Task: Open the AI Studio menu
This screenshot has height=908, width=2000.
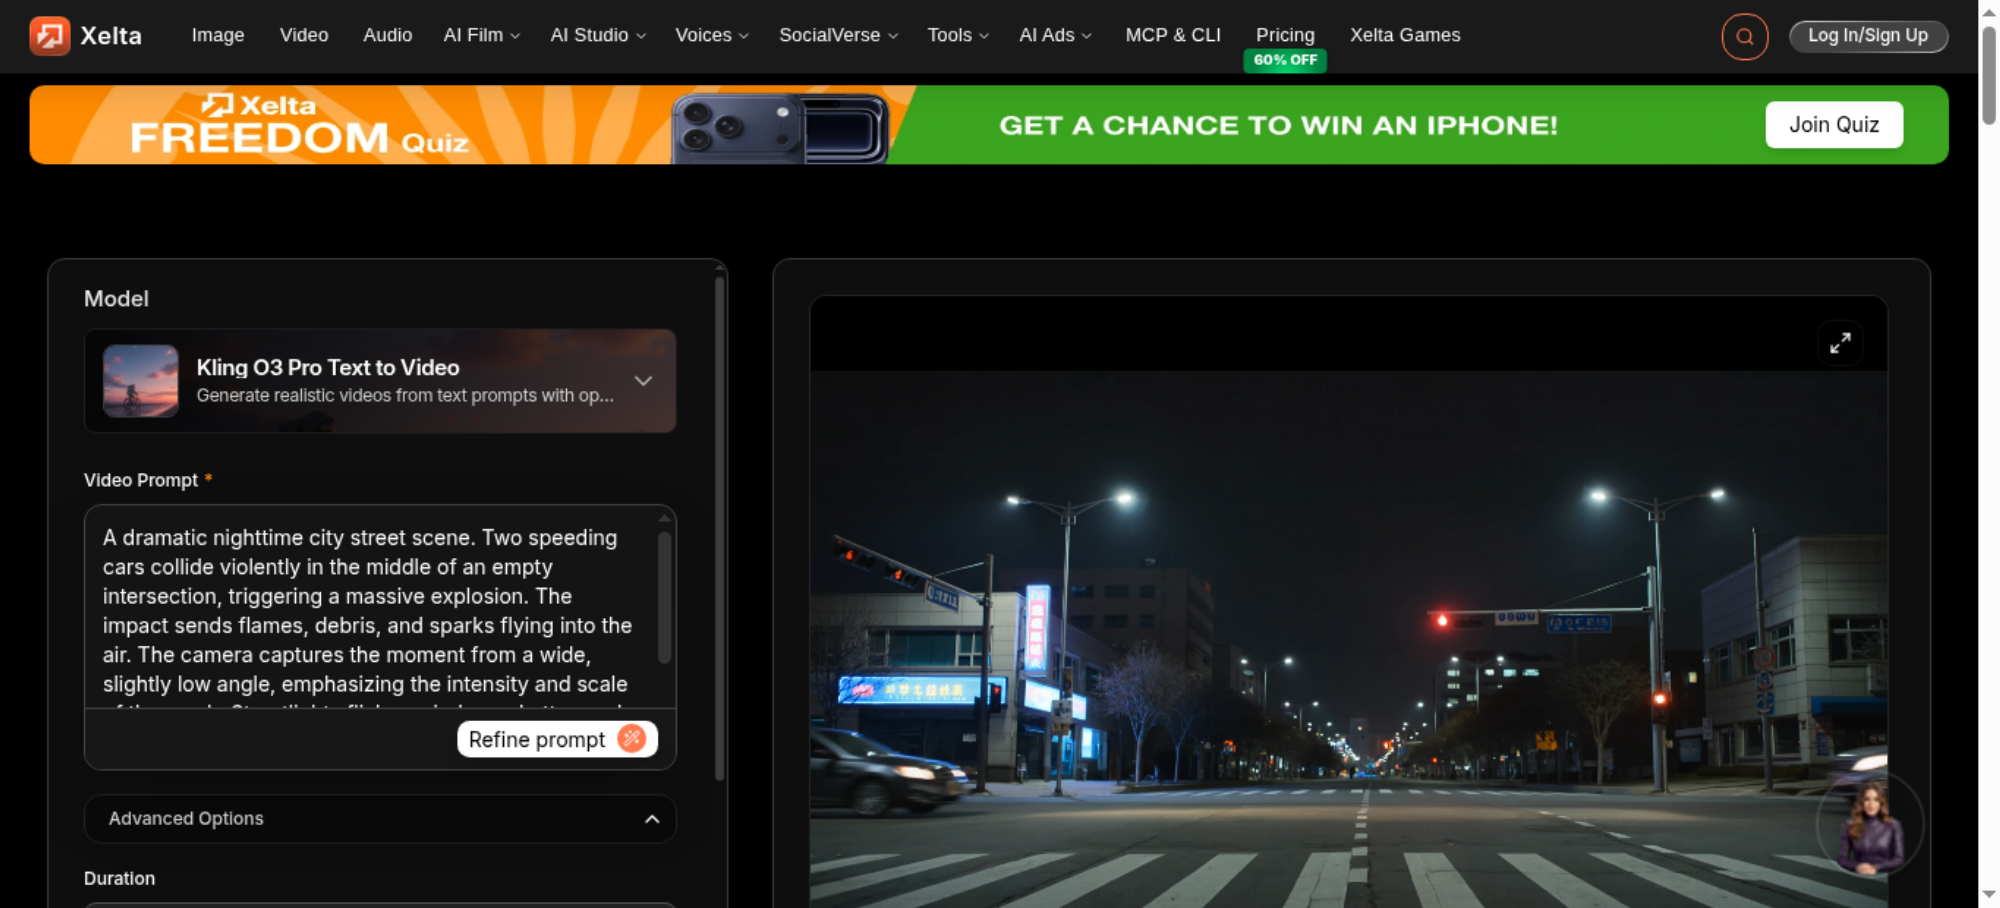Action: tap(598, 35)
